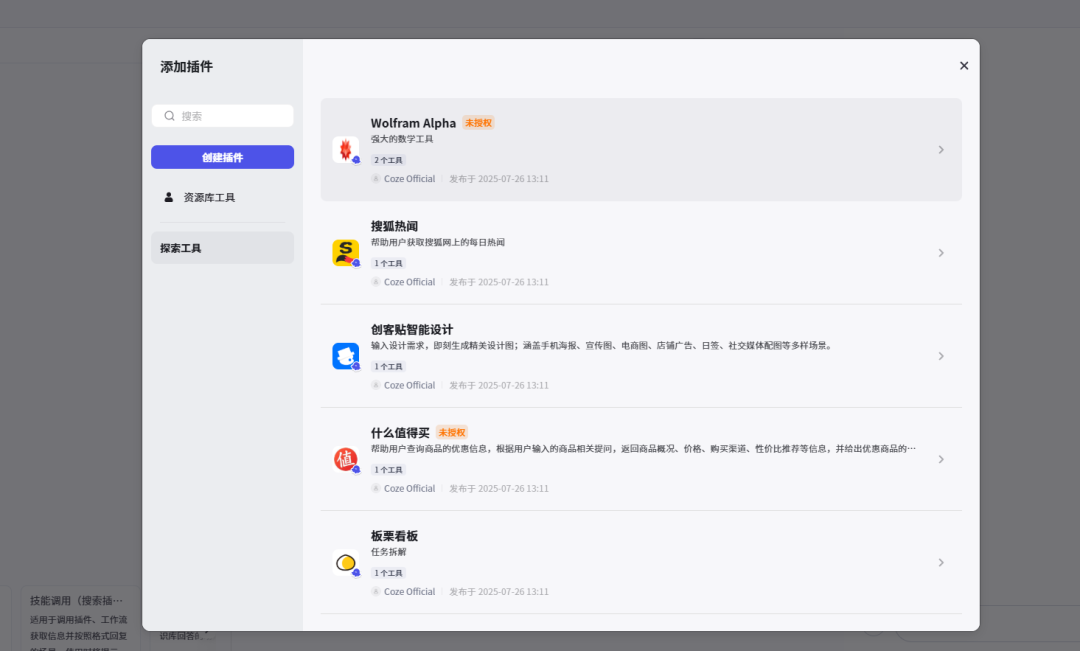Image resolution: width=1080 pixels, height=651 pixels.
Task: Click the 什么值得买 plugin logo
Action: (x=346, y=459)
